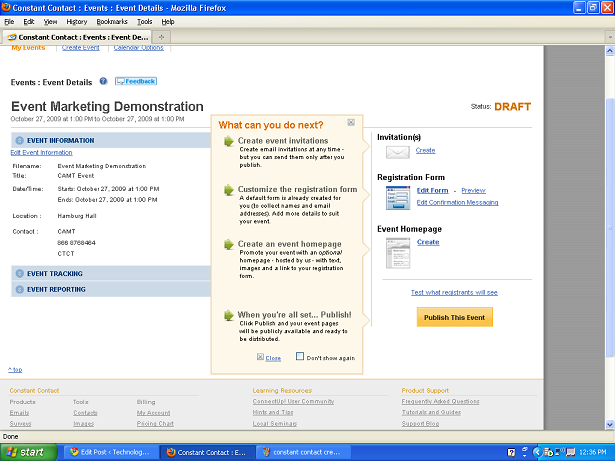
Task: Click the help tray icon in taskbar
Action: point(511,452)
